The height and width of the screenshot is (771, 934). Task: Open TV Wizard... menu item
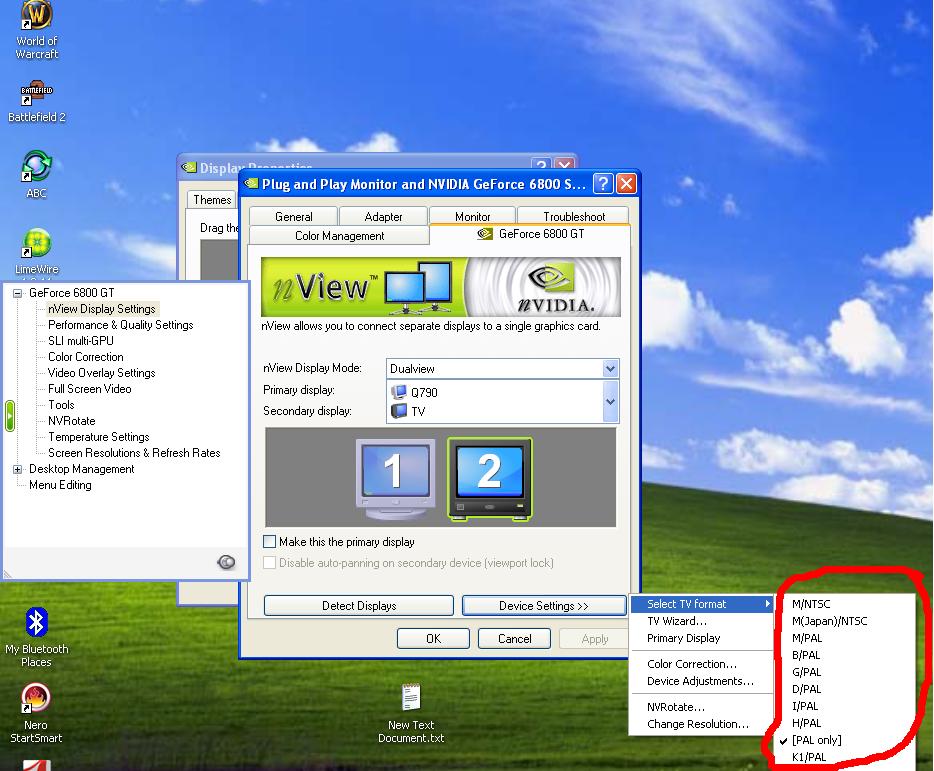(701, 621)
